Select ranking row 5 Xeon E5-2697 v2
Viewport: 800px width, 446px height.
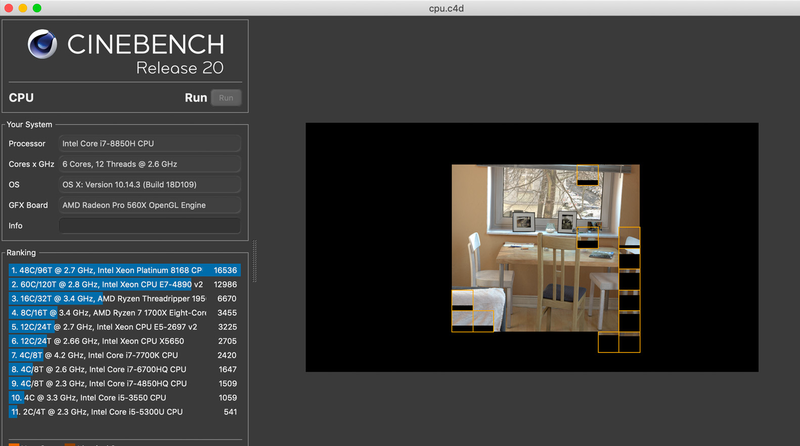point(124,327)
